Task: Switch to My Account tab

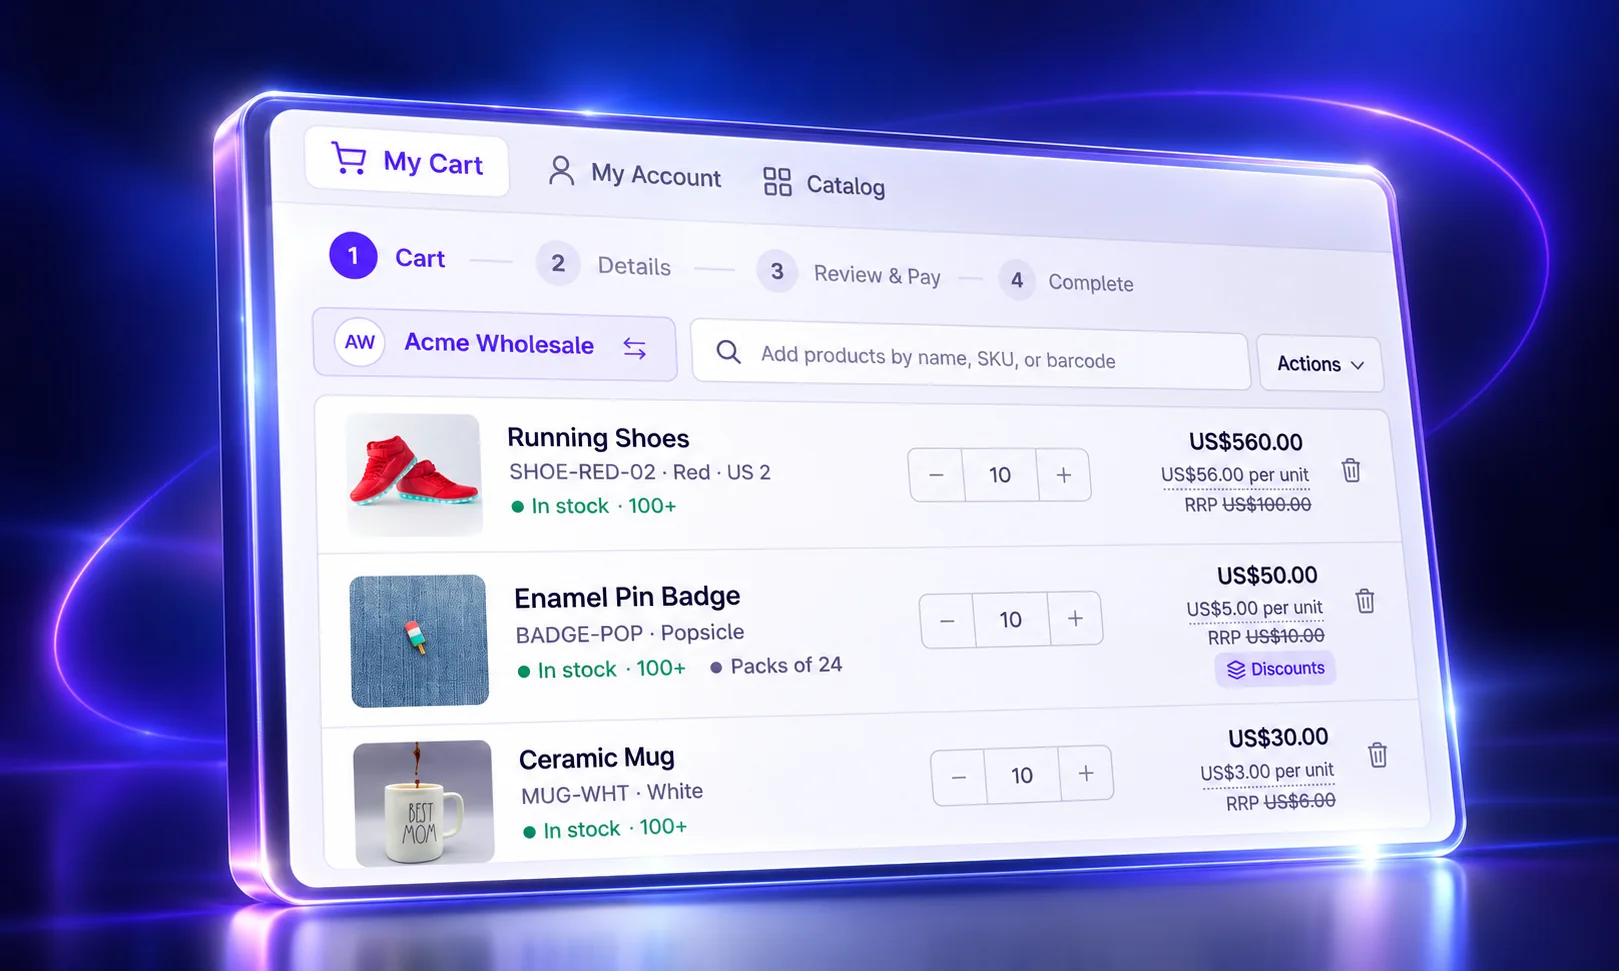Action: pos(634,173)
